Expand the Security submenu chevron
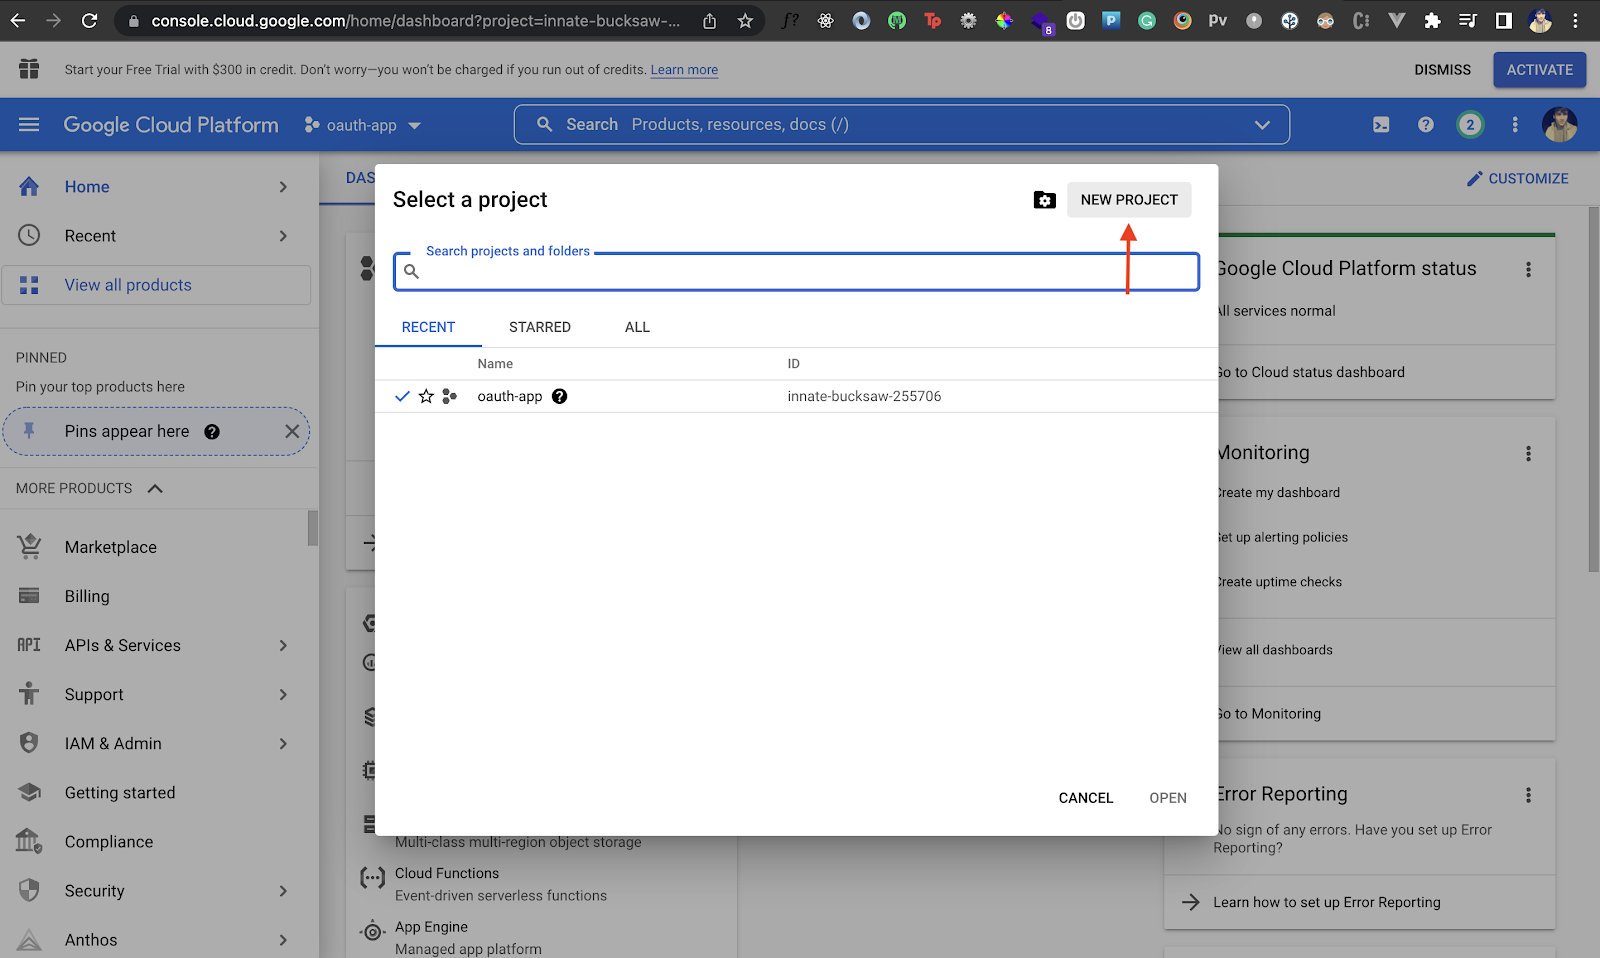 (283, 890)
